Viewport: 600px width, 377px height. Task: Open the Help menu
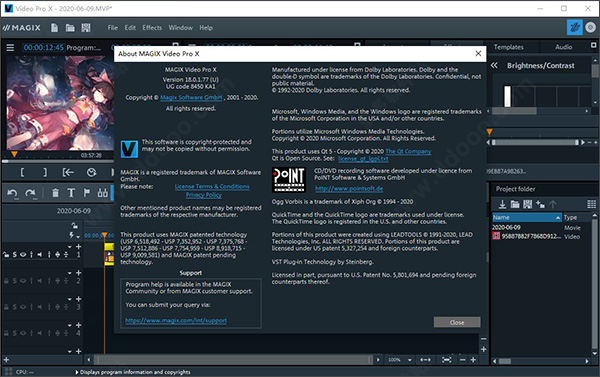[x=206, y=28]
